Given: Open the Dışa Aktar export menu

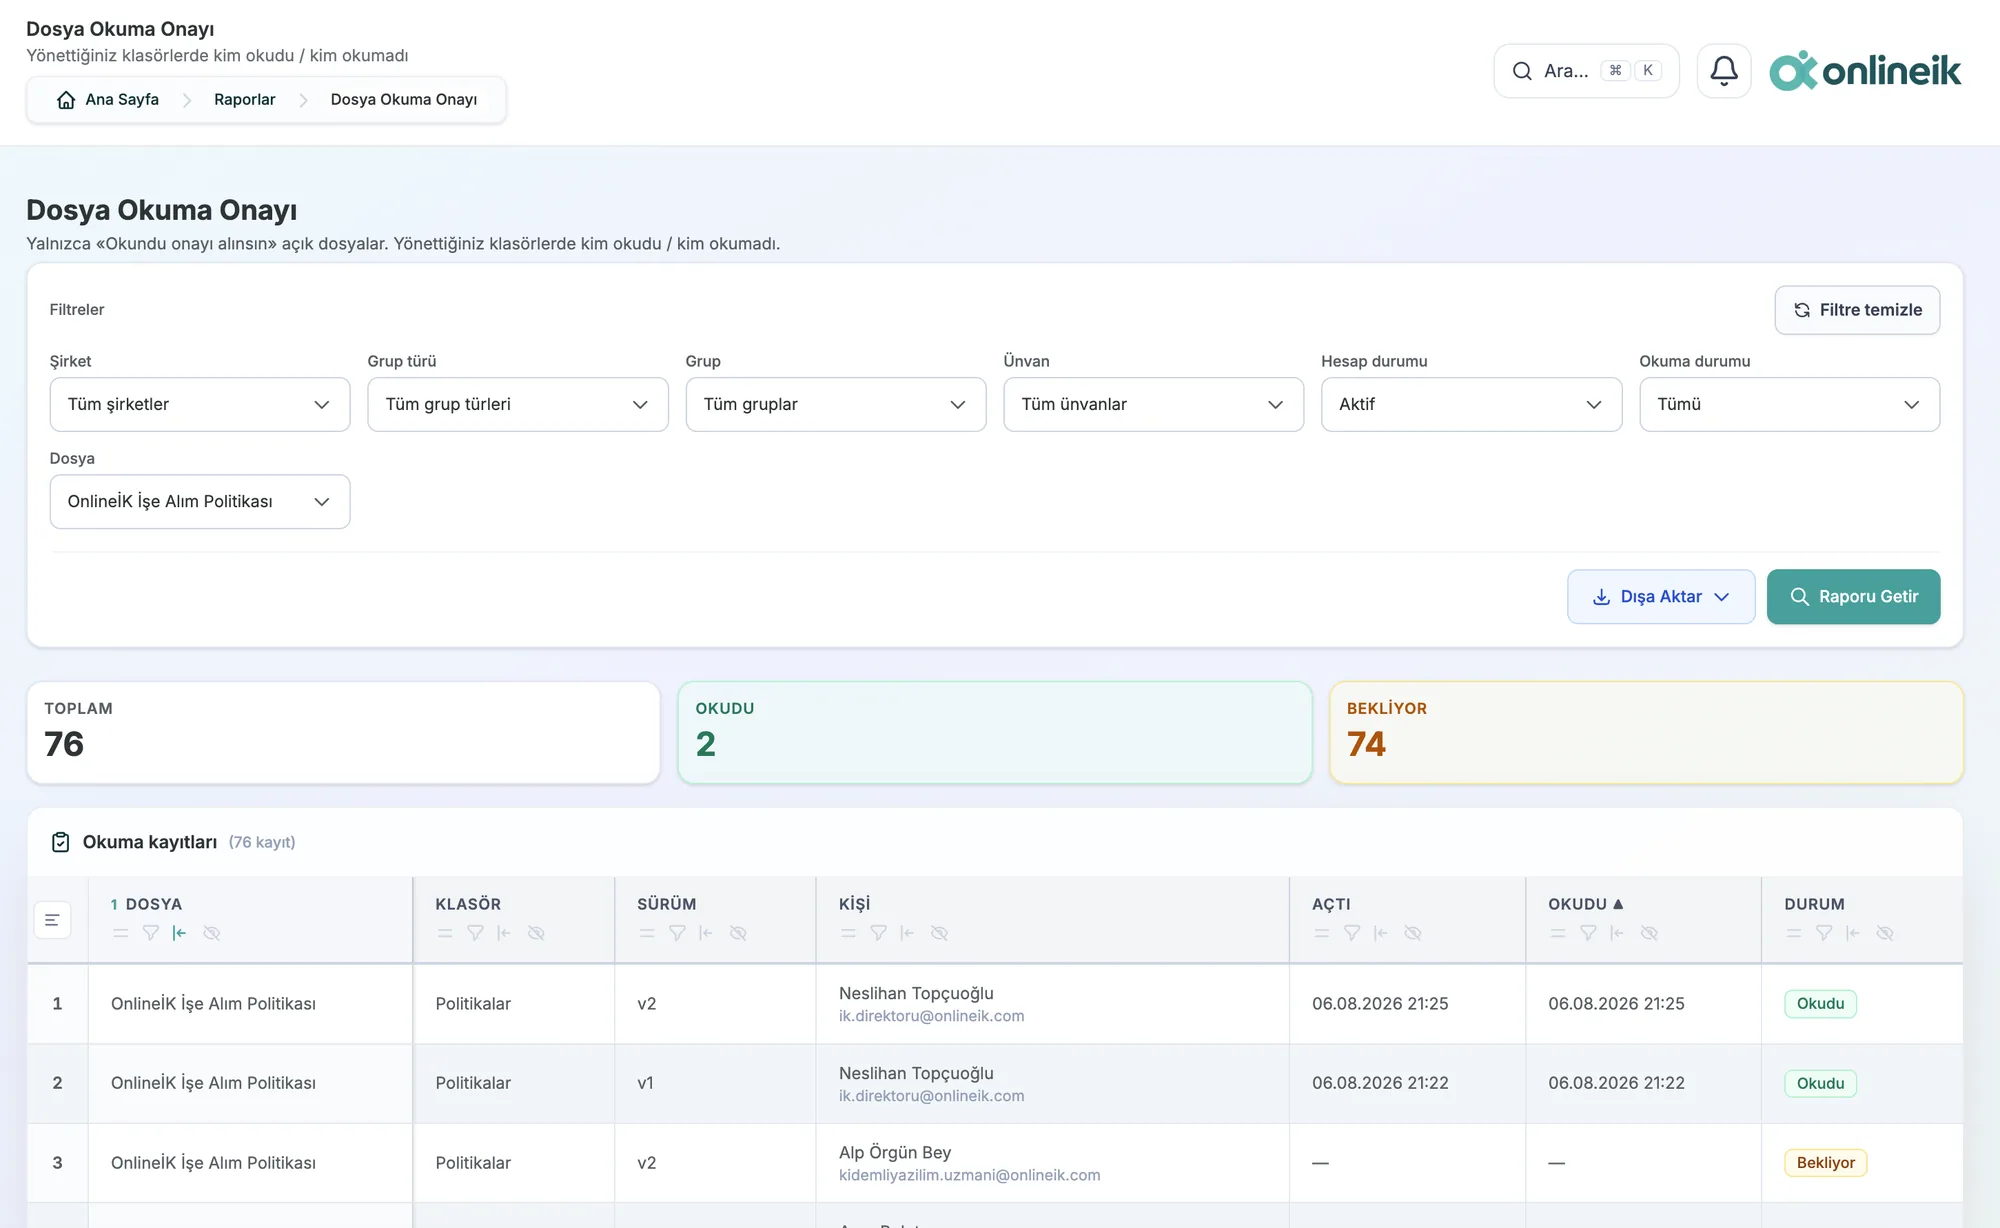Looking at the screenshot, I should point(1661,597).
